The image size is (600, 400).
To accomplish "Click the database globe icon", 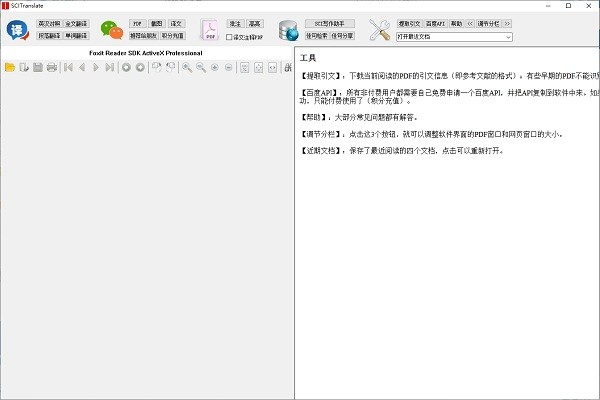I will pyautogui.click(x=289, y=29).
